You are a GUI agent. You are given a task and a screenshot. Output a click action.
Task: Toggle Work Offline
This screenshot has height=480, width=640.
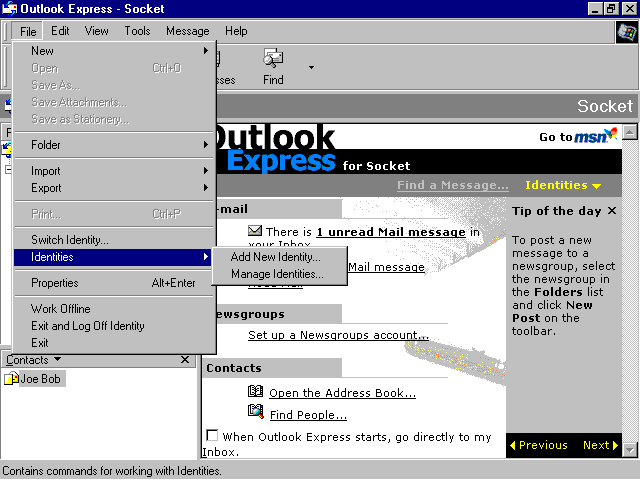pos(113,309)
